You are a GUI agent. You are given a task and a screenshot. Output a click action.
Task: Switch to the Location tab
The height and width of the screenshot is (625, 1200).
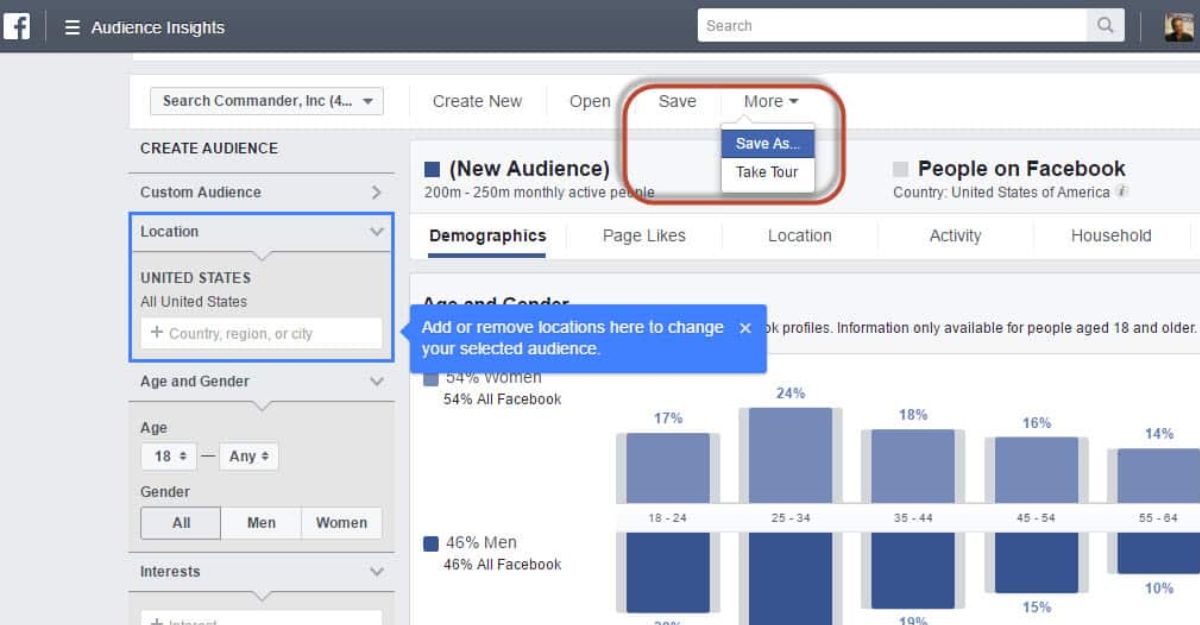click(x=800, y=236)
